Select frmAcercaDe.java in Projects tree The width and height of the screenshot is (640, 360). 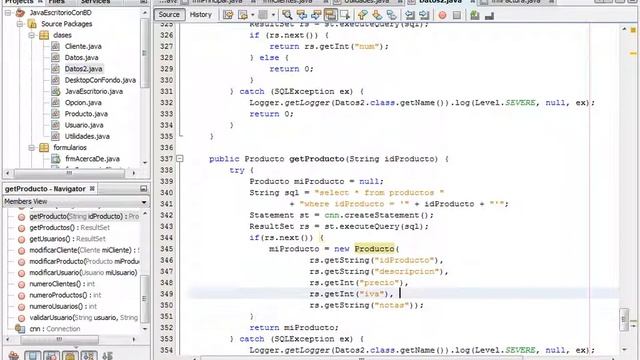[92, 159]
